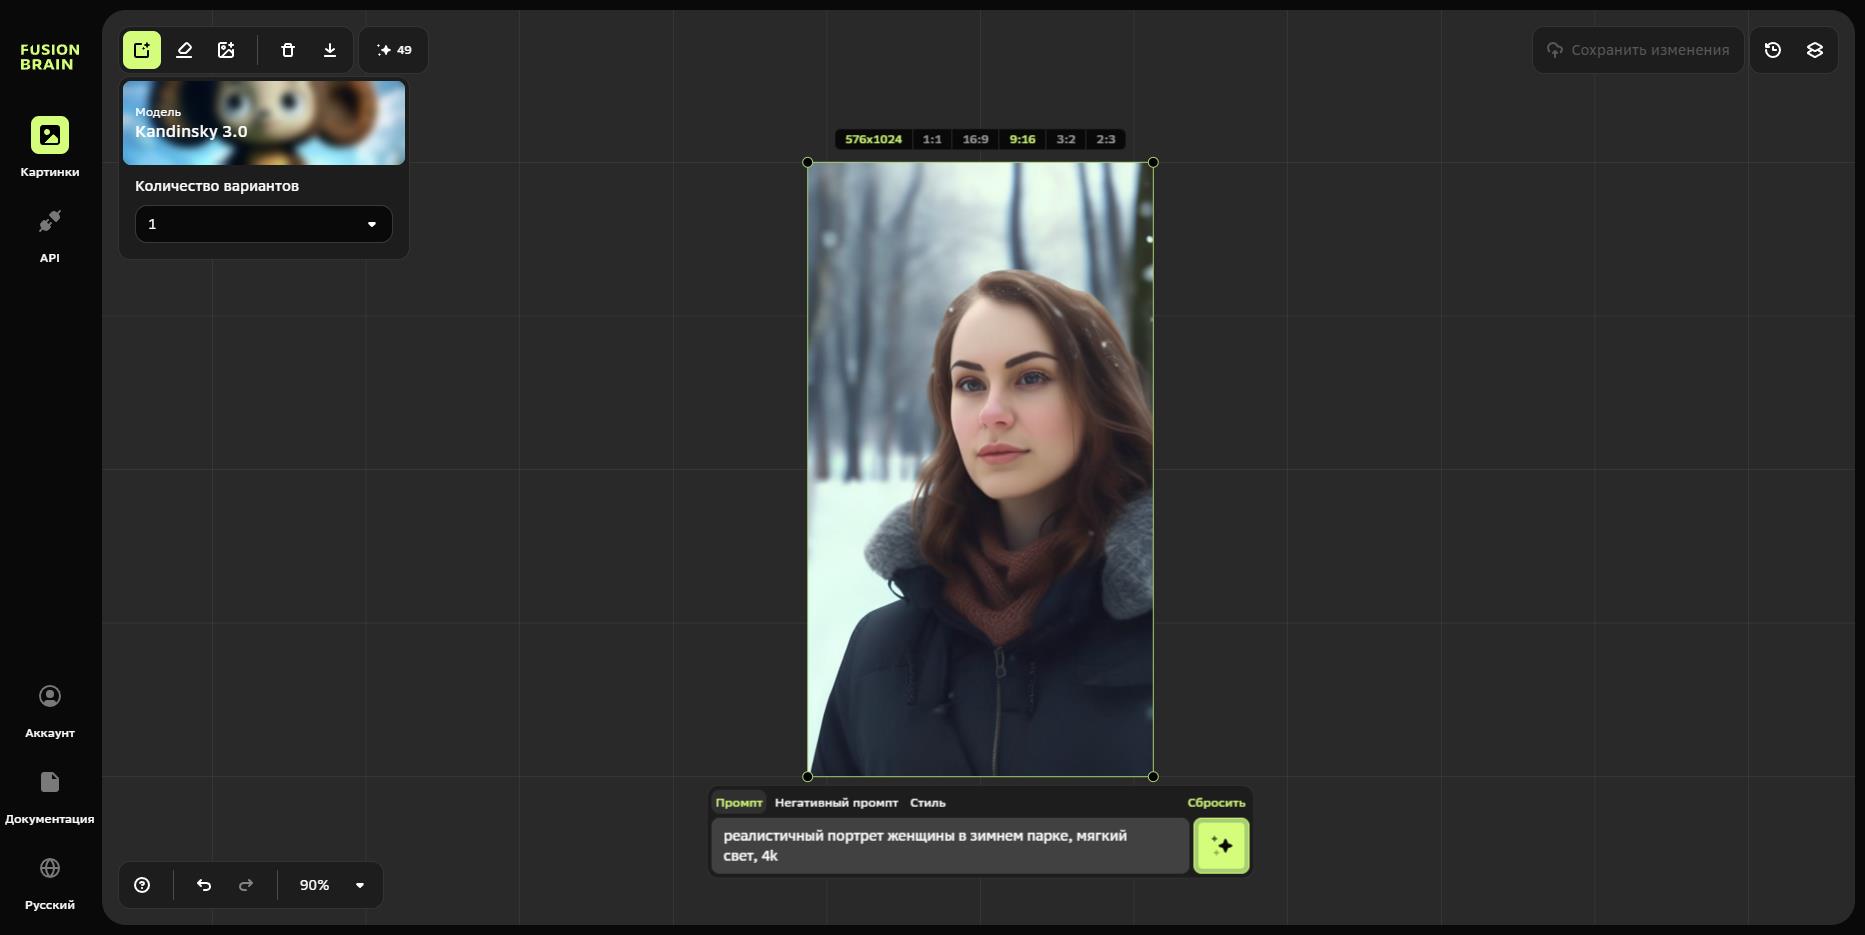The height and width of the screenshot is (935, 1865).
Task: Click the Kandinsky 3.0 model thumbnail
Action: [264, 123]
